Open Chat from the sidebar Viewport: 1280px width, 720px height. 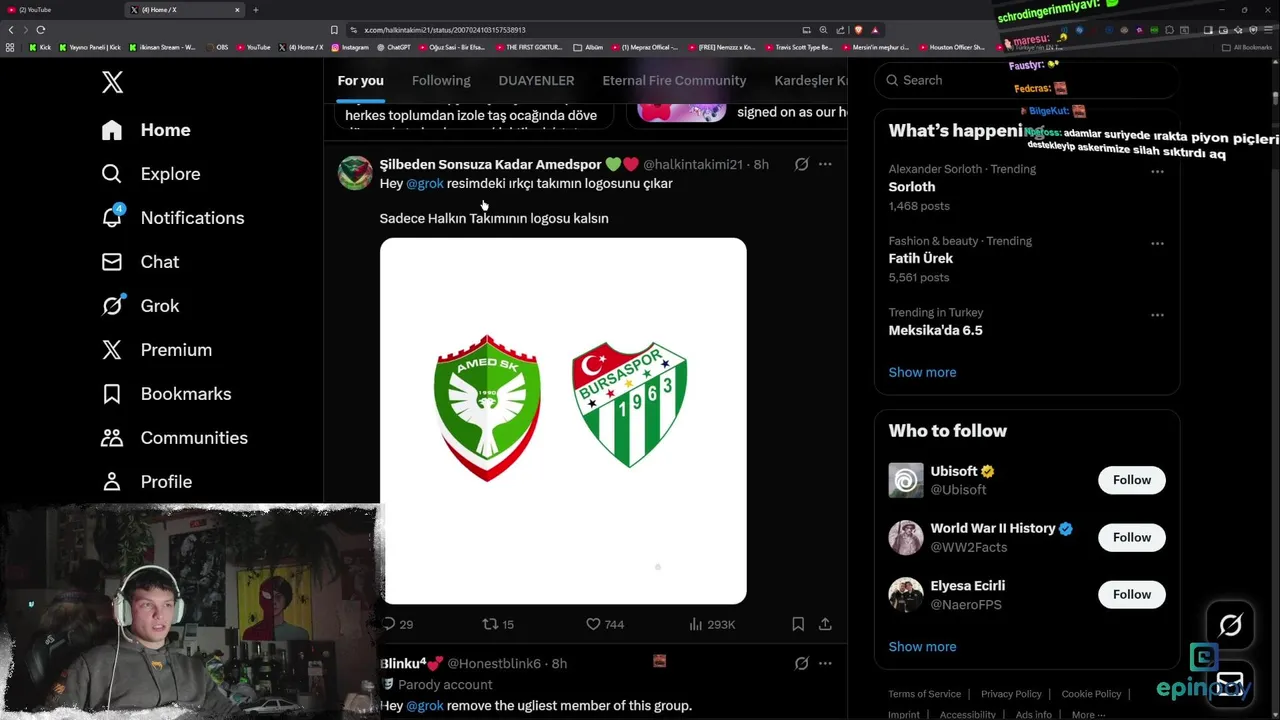pyautogui.click(x=140, y=262)
